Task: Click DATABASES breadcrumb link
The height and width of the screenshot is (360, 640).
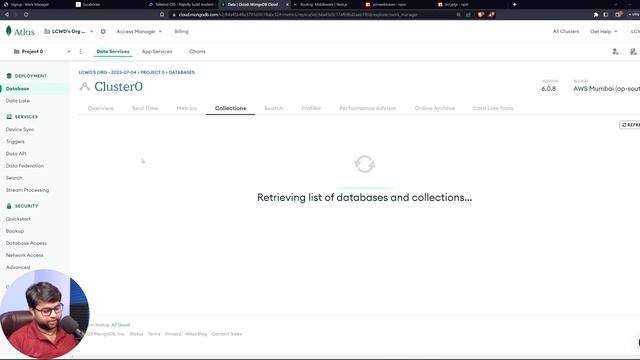Action: 182,72
